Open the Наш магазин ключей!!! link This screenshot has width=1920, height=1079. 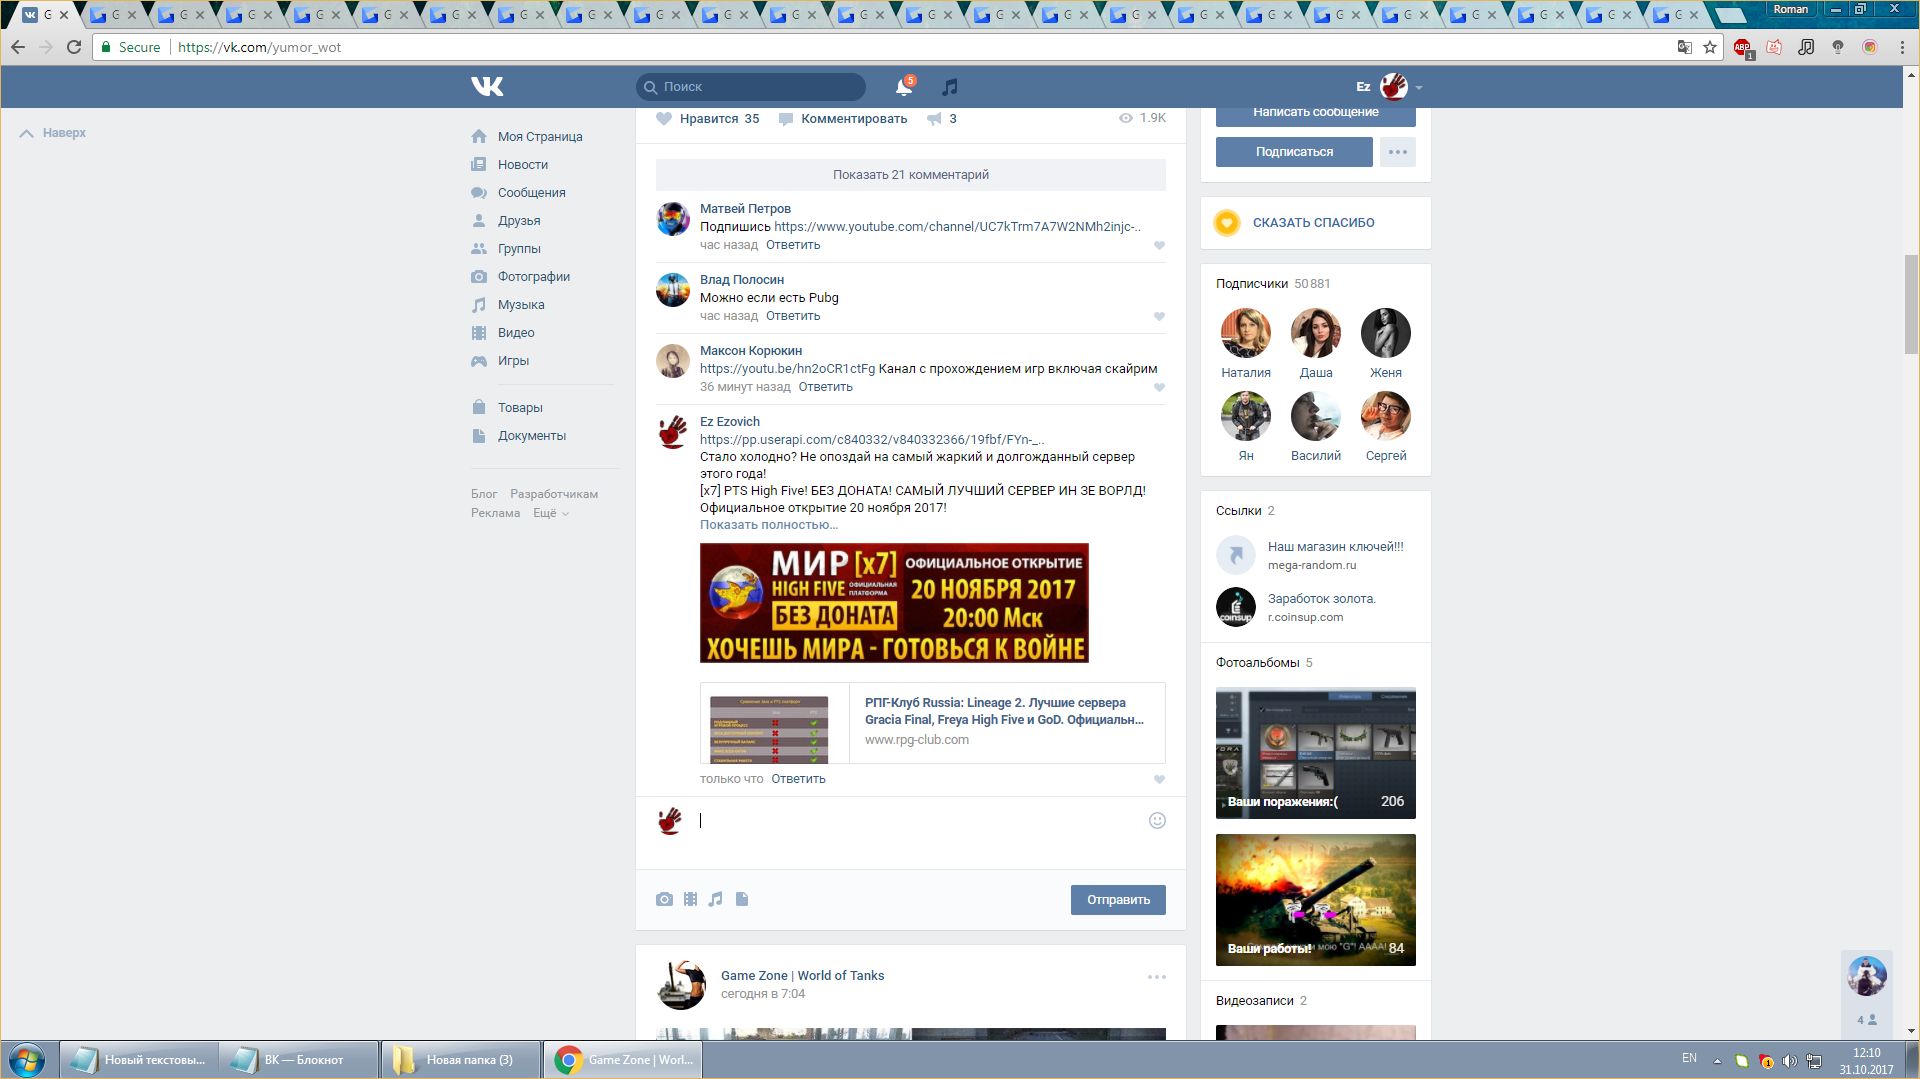click(x=1335, y=547)
